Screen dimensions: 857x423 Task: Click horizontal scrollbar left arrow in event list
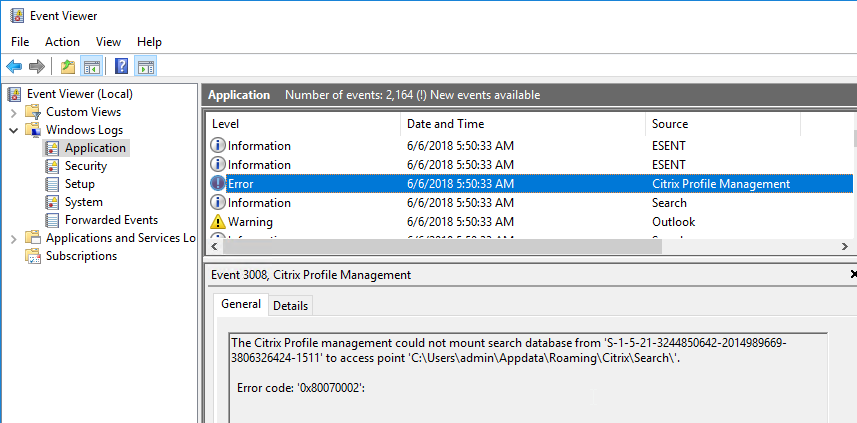[214, 246]
